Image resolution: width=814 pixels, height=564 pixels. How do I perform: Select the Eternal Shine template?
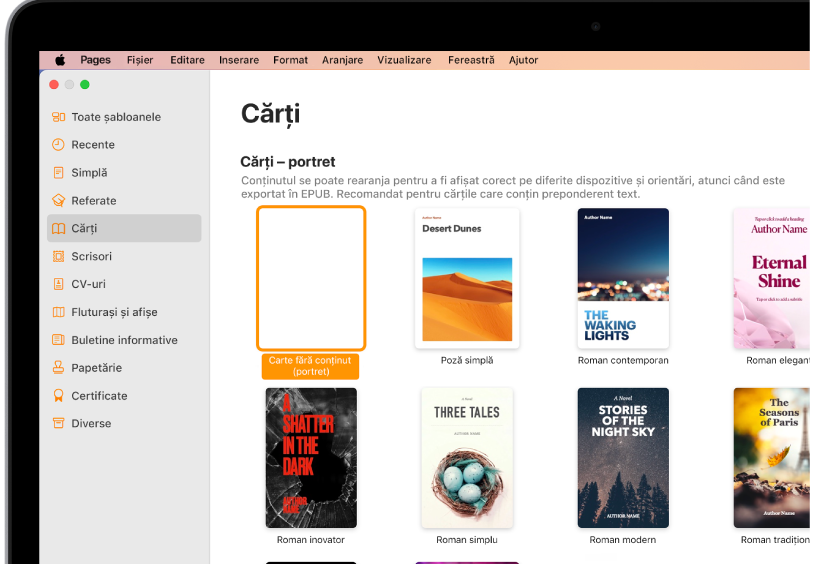771,278
